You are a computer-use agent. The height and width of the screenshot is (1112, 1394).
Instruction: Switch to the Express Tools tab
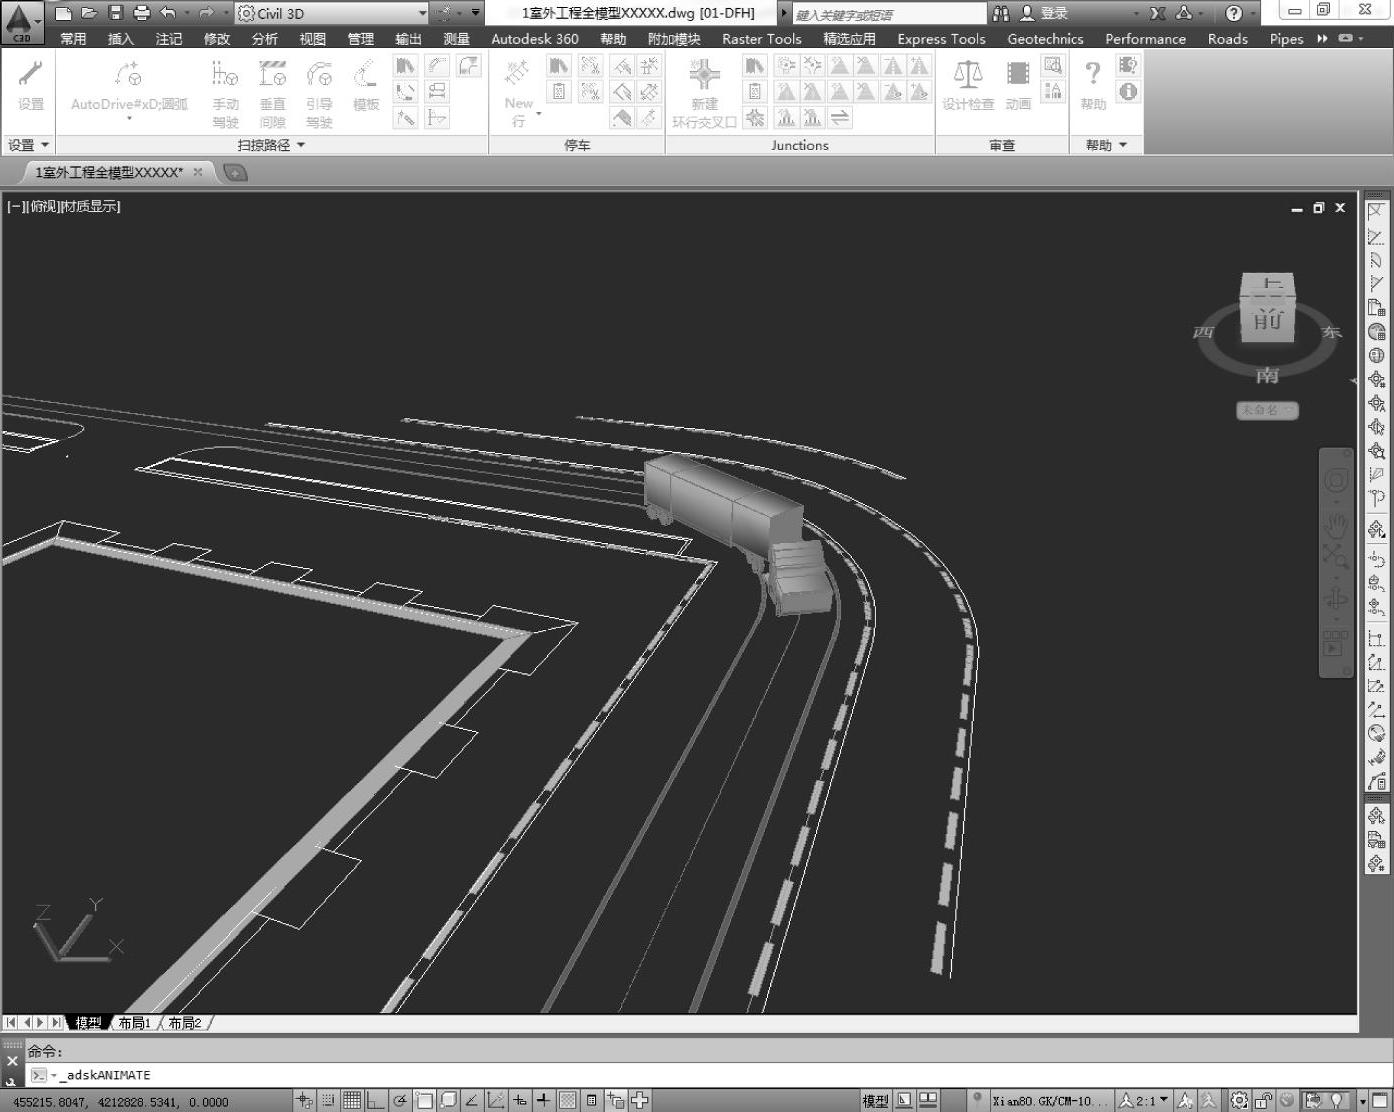[x=941, y=39]
